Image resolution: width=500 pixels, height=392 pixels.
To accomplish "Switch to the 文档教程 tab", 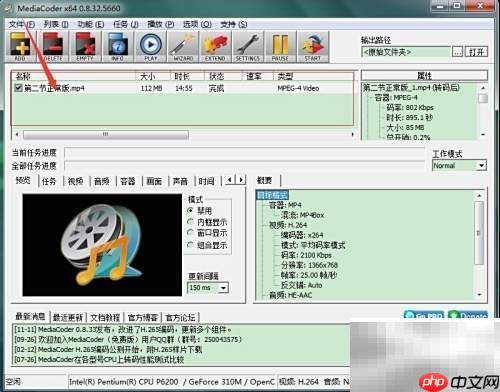I will pos(105,317).
